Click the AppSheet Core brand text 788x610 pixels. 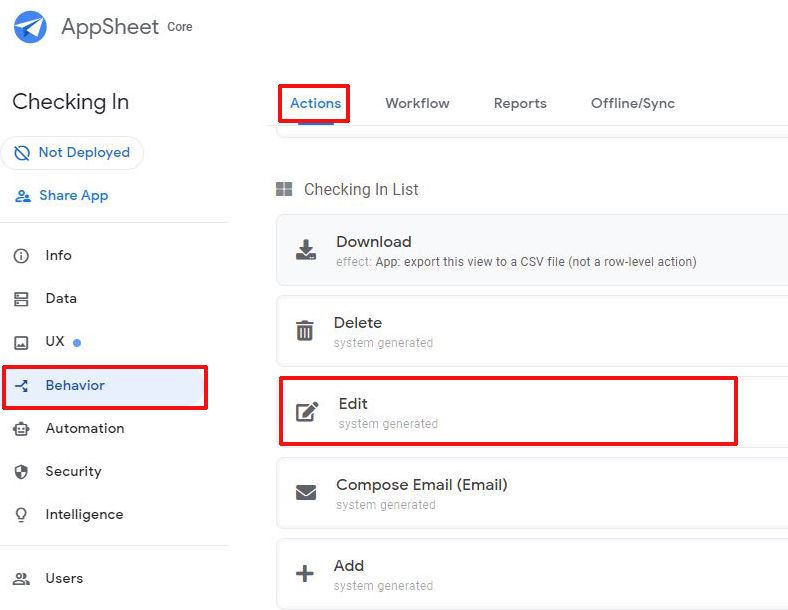pyautogui.click(x=127, y=27)
